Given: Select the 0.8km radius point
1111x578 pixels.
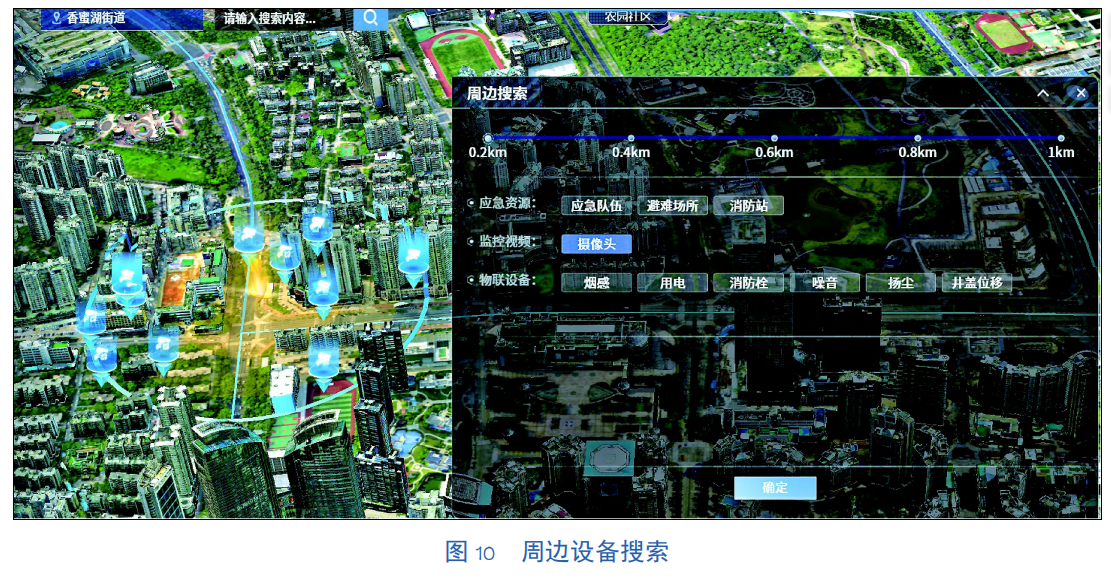Looking at the screenshot, I should (x=917, y=139).
